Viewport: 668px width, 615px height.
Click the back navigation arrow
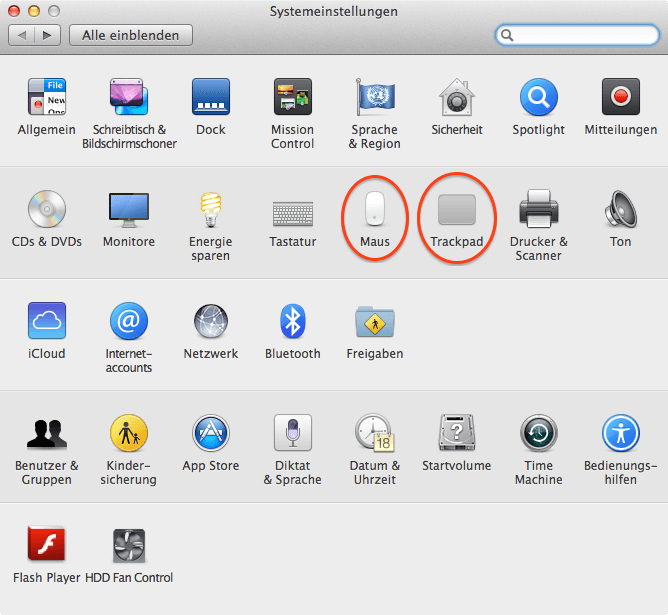click(x=22, y=35)
